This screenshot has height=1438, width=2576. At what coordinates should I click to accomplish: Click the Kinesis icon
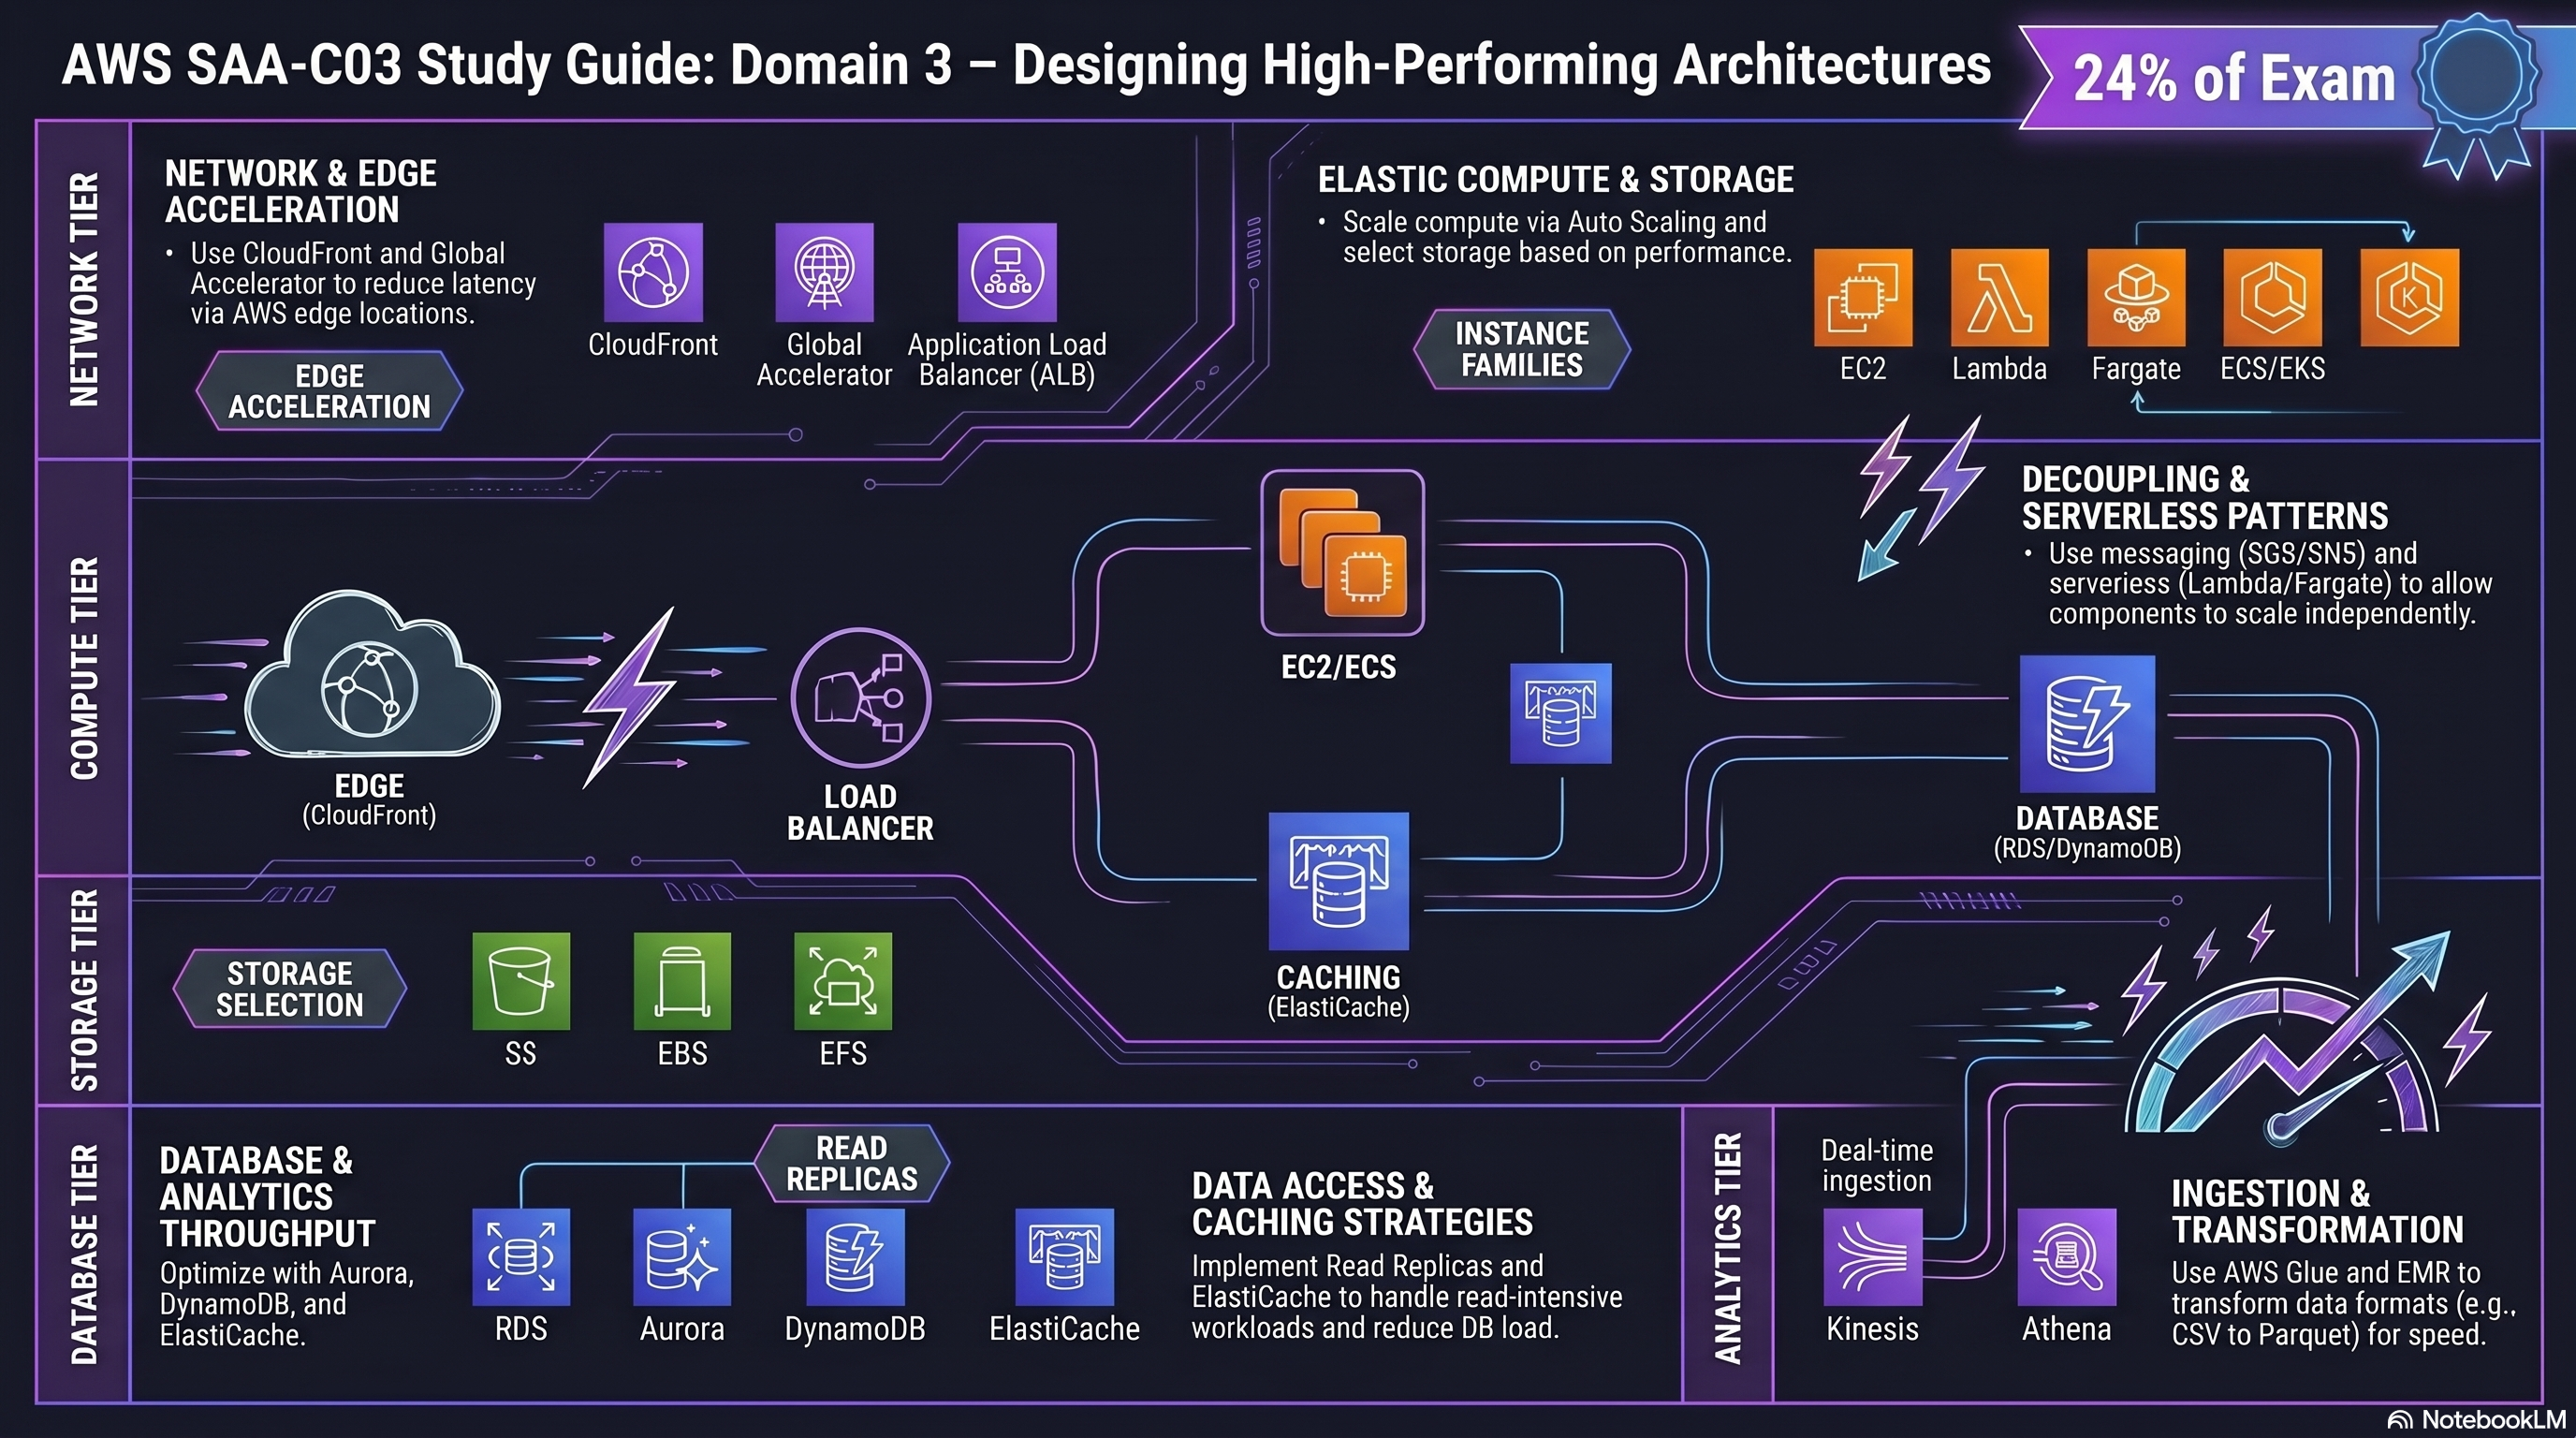click(1872, 1257)
